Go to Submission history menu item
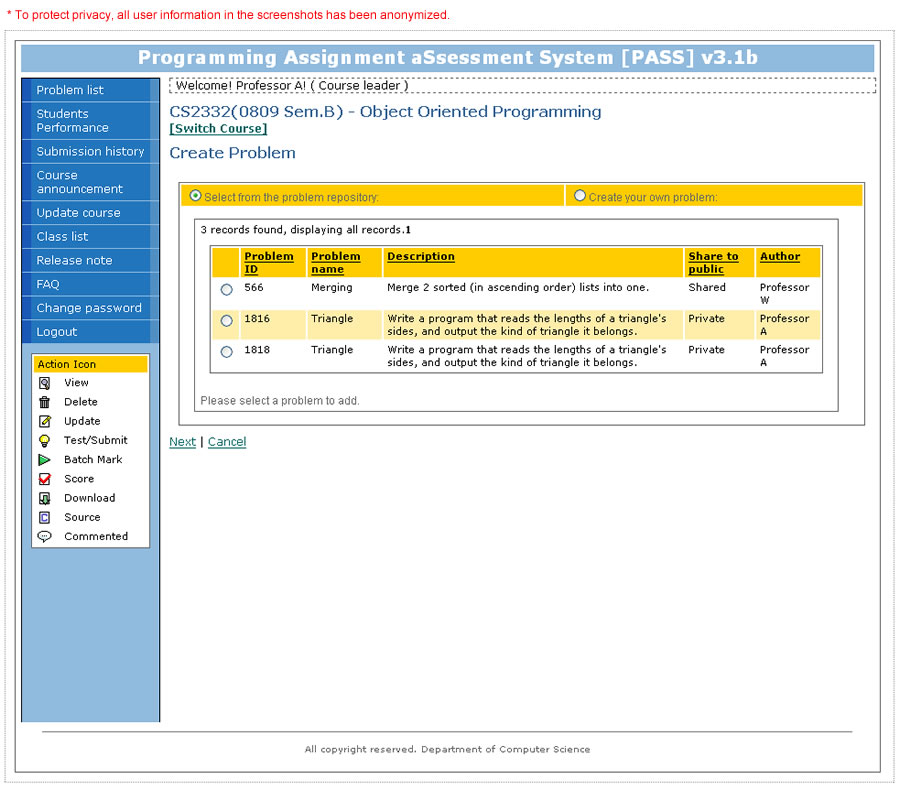 click(90, 151)
